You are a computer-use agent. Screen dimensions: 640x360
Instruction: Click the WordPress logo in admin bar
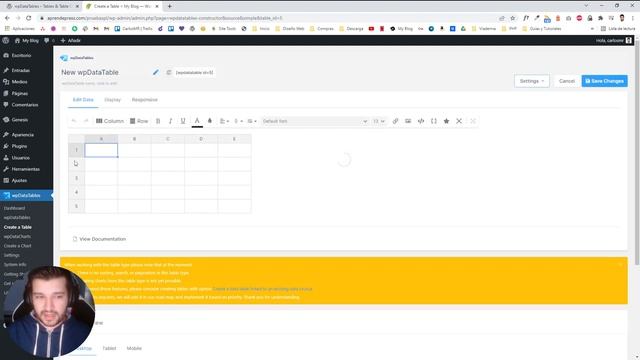[x=6, y=40]
